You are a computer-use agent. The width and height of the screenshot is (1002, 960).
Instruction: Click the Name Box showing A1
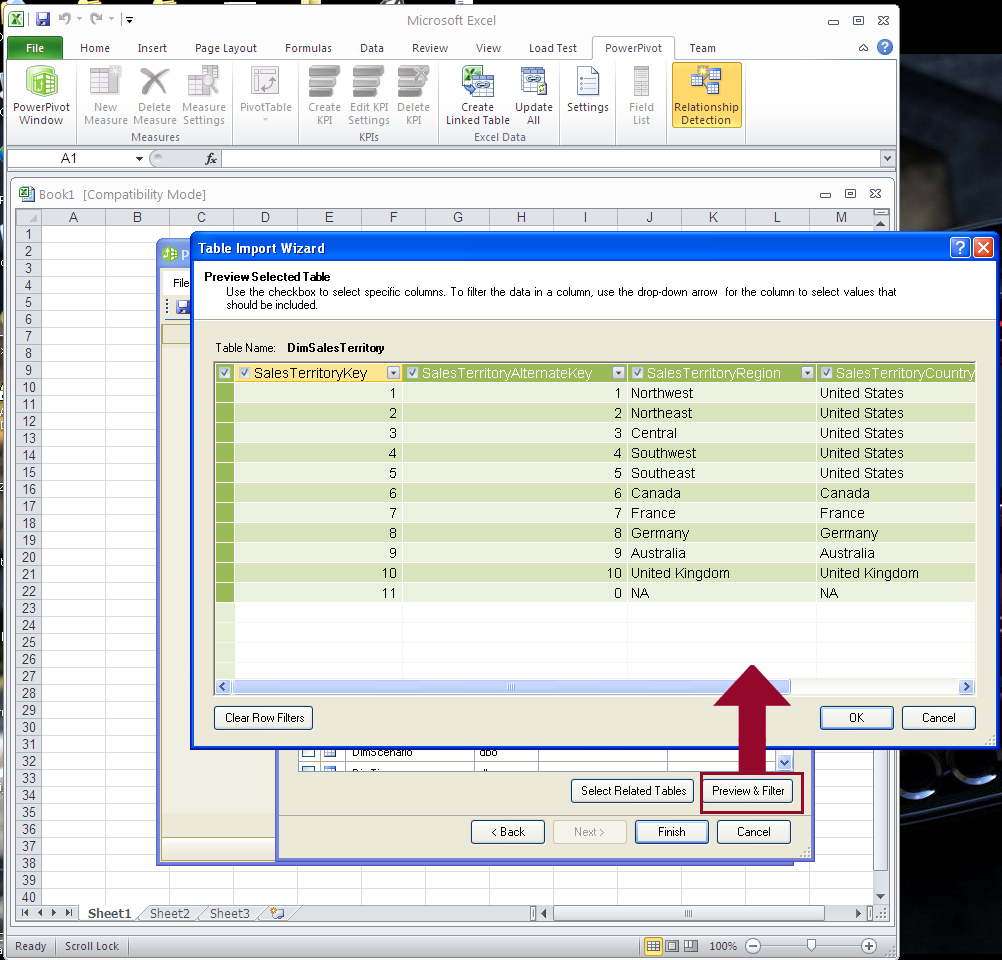[x=69, y=159]
